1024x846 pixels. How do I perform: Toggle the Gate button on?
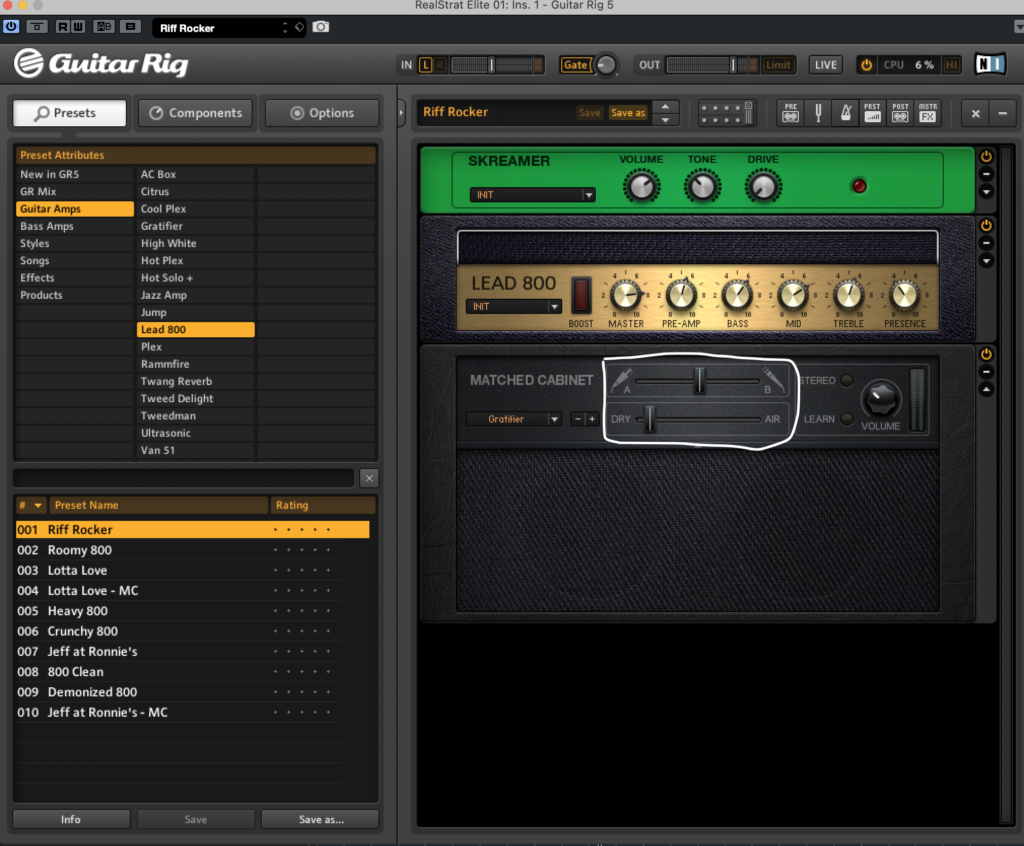pyautogui.click(x=576, y=65)
